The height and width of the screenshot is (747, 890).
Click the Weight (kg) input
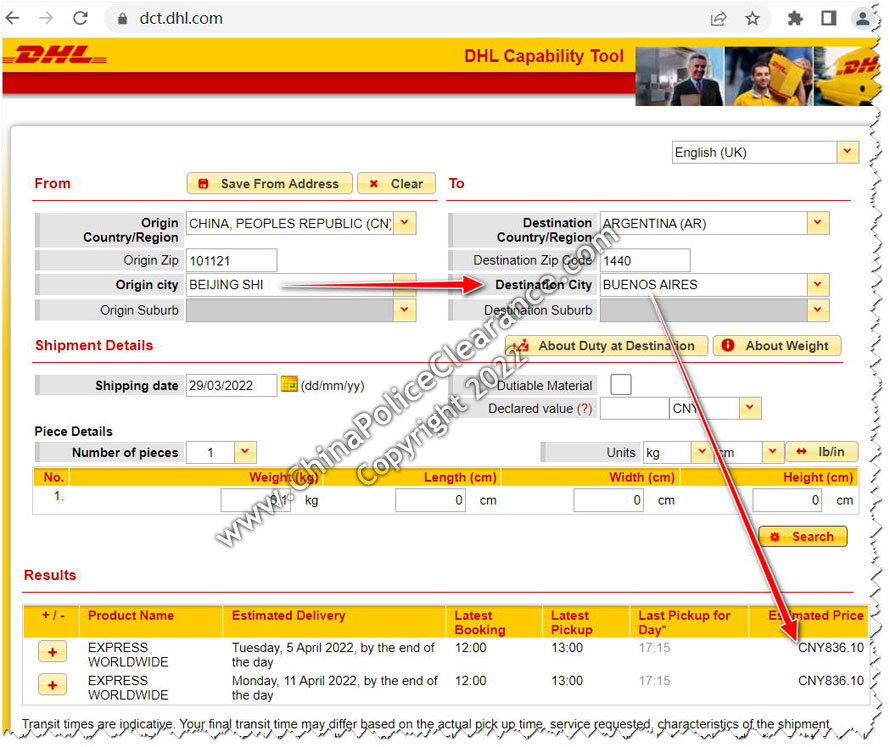click(x=255, y=501)
